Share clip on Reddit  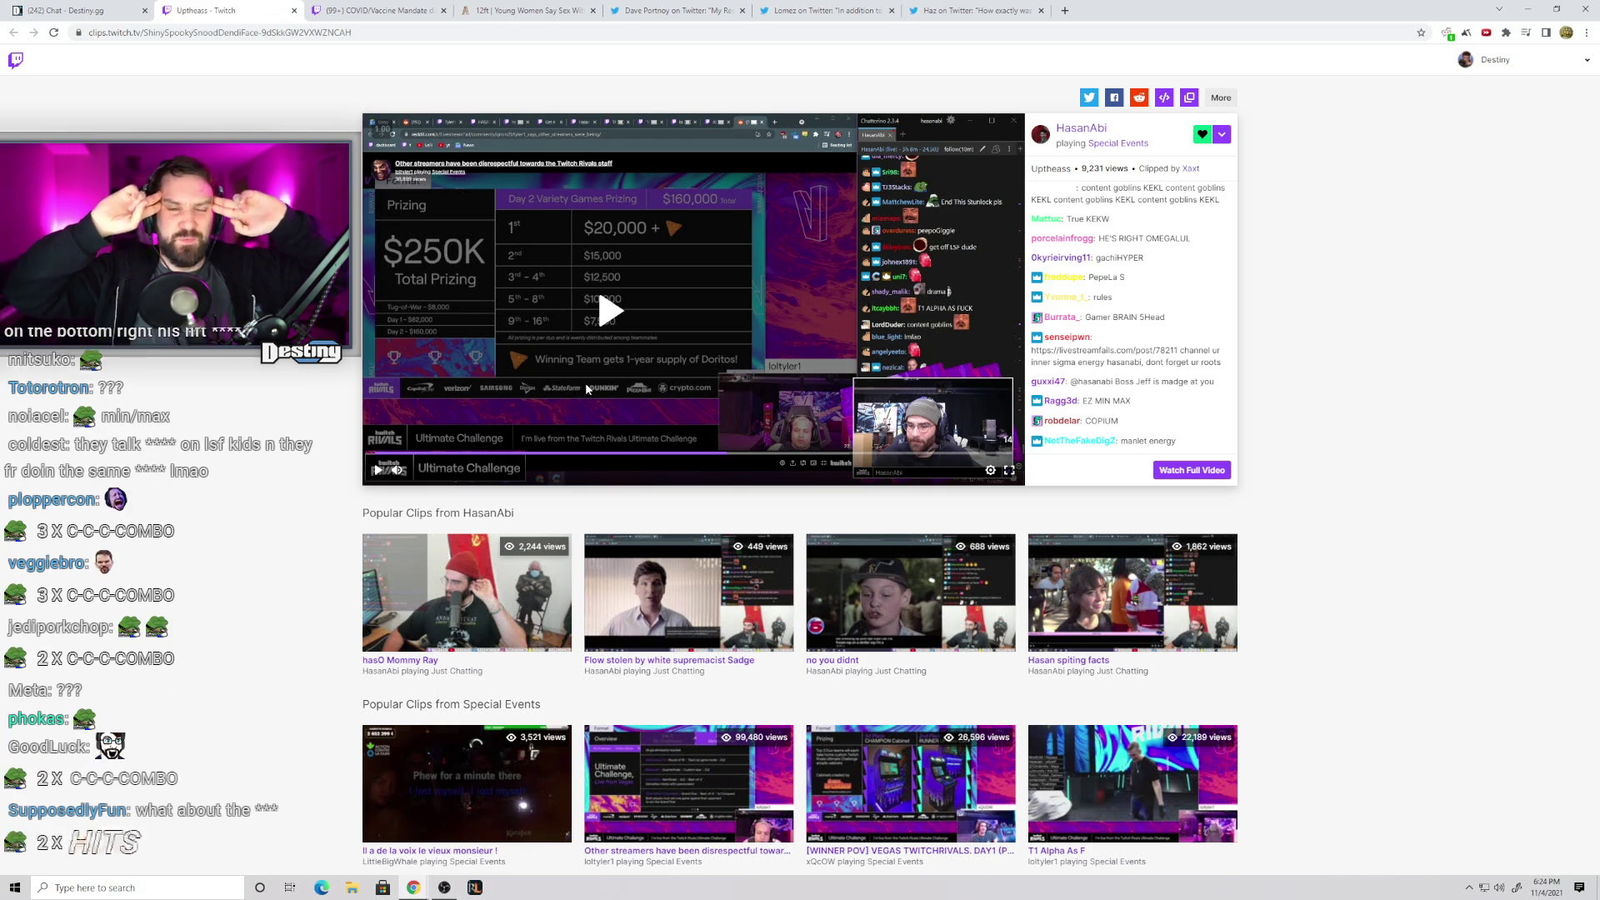point(1139,97)
